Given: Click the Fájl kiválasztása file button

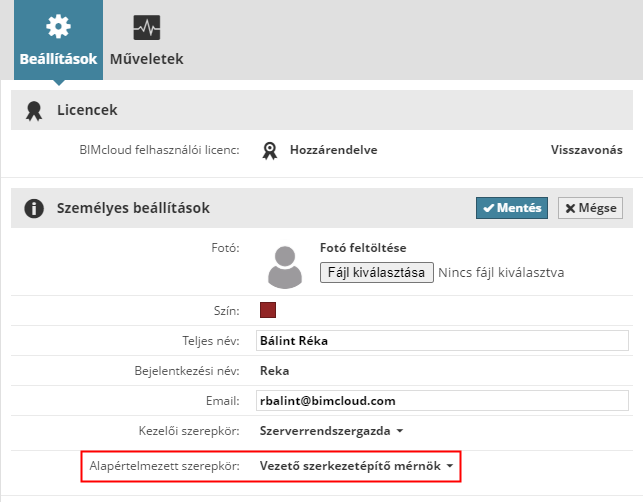Looking at the screenshot, I should click(x=376, y=273).
